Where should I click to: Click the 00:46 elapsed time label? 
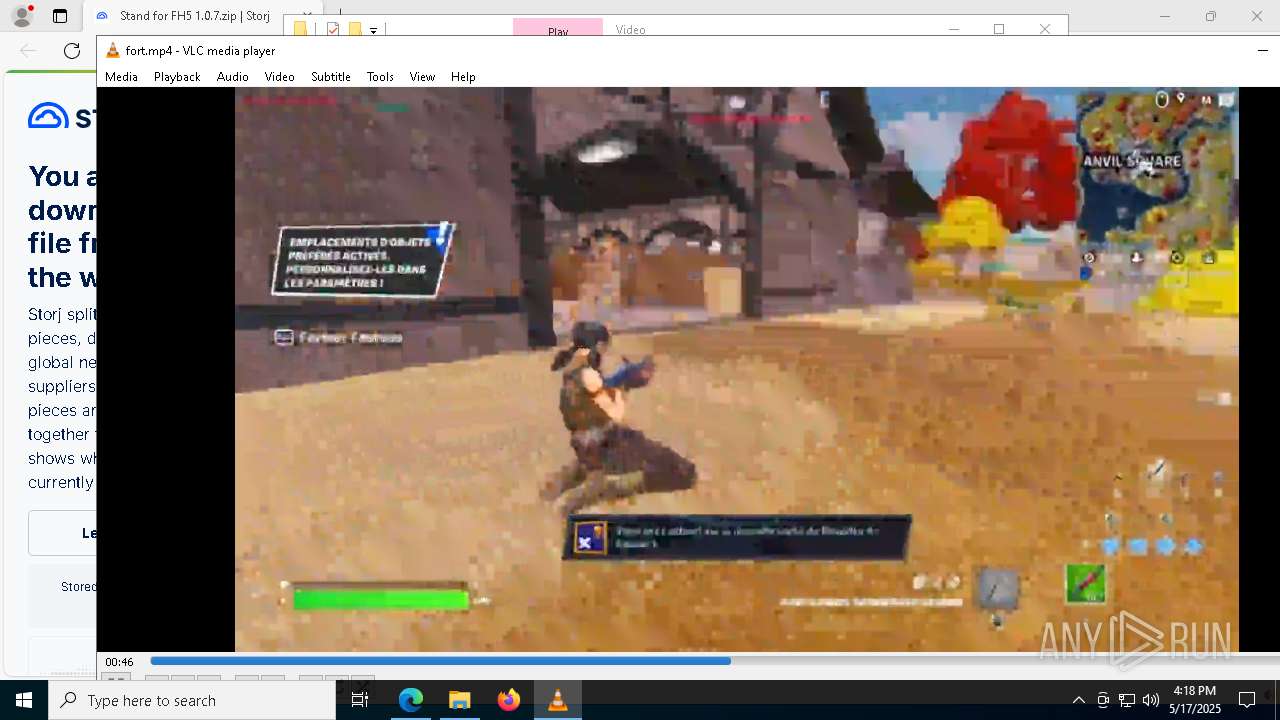tap(120, 662)
